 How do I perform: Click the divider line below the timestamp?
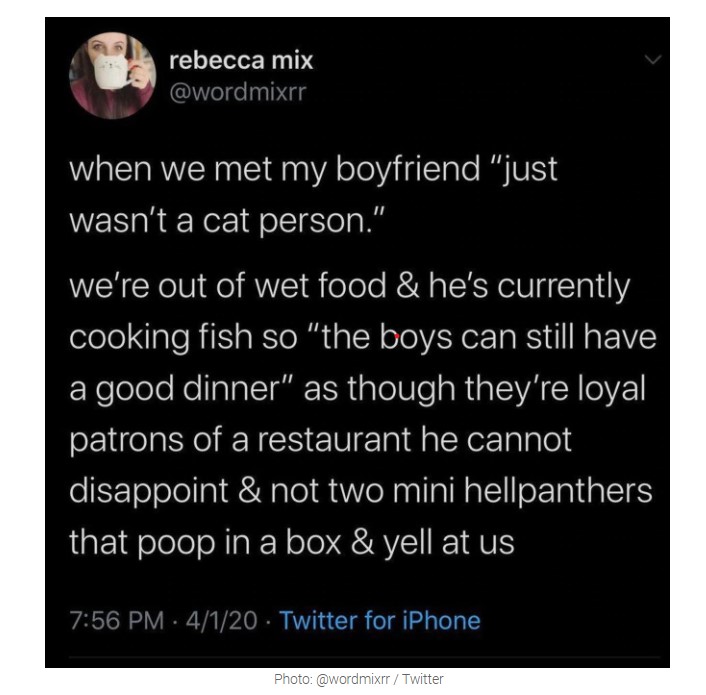point(365,658)
